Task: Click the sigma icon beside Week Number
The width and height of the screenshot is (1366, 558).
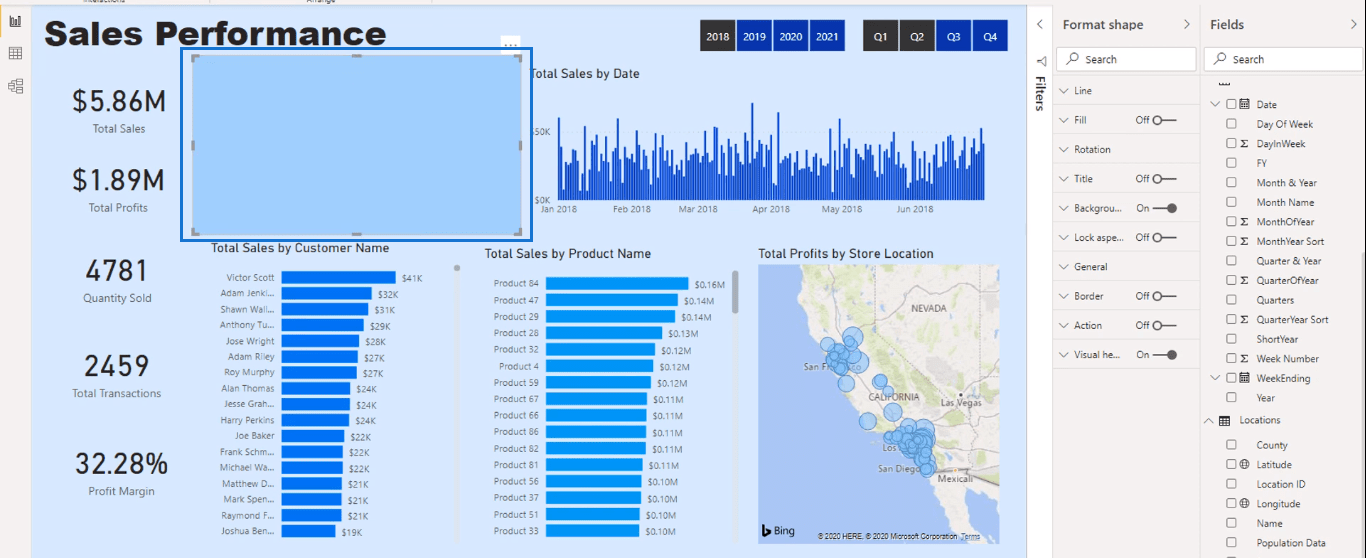Action: [1245, 359]
